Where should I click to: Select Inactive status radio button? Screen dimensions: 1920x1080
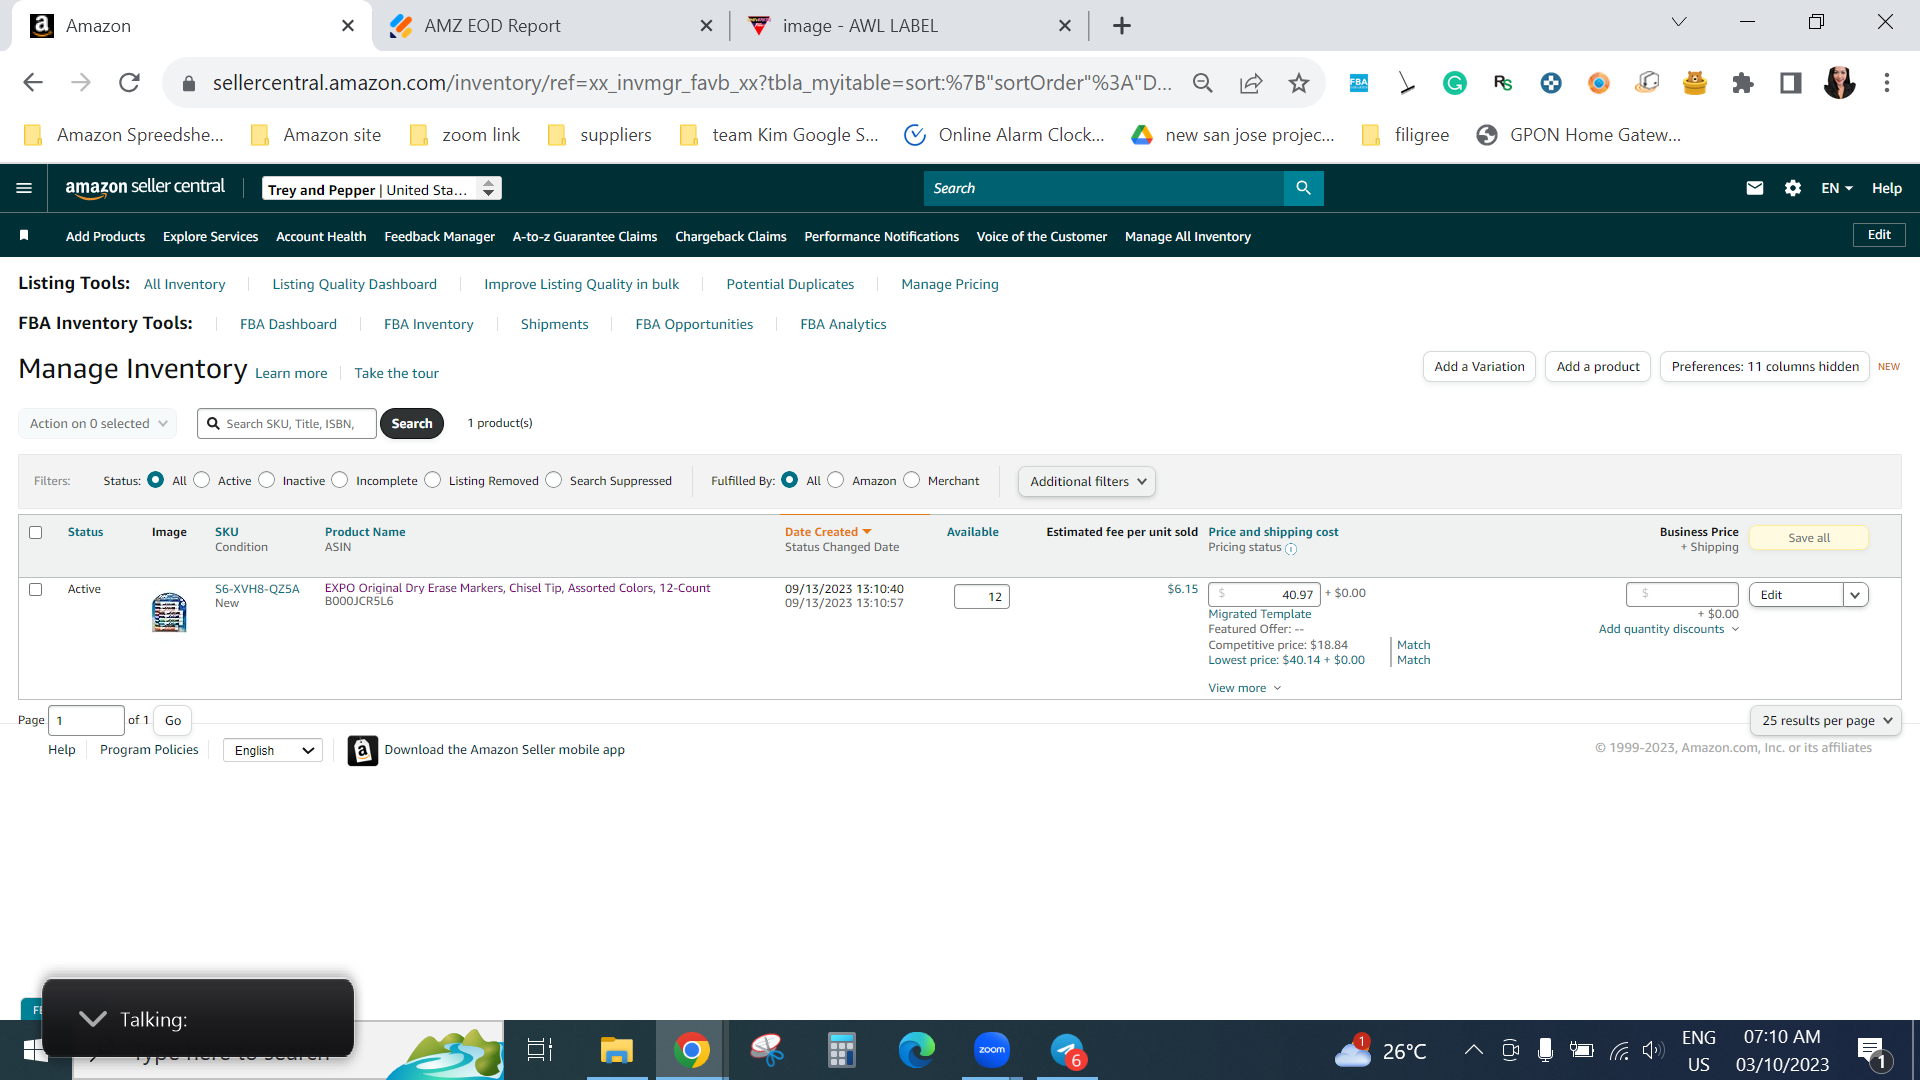pyautogui.click(x=266, y=480)
